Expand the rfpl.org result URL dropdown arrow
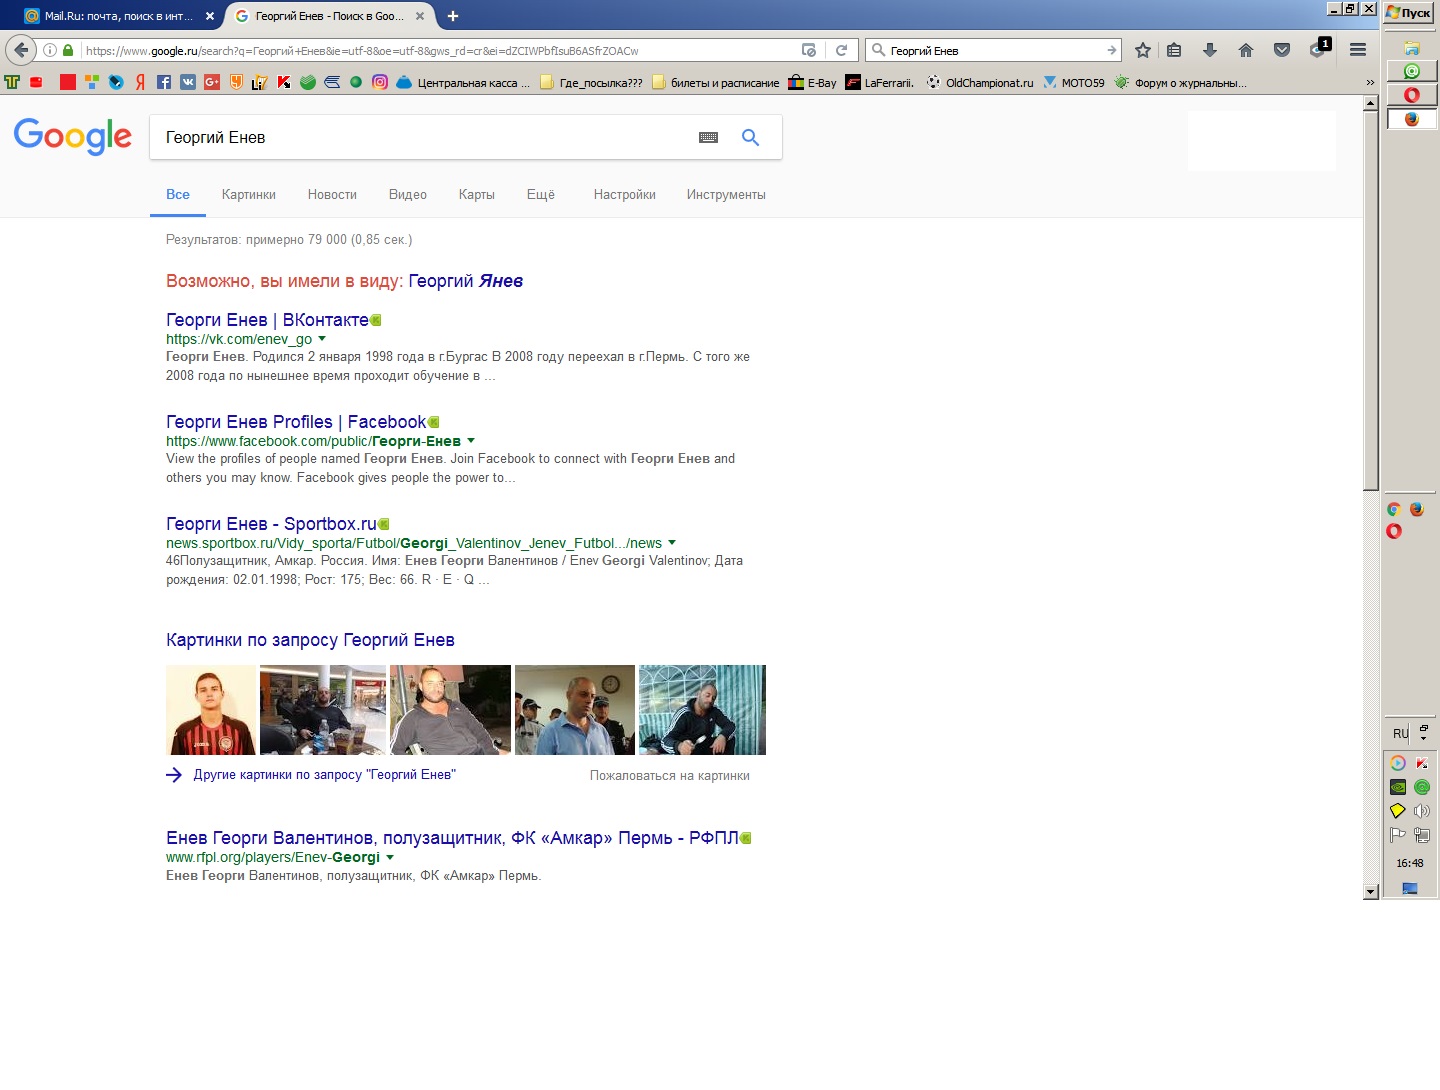 390,857
